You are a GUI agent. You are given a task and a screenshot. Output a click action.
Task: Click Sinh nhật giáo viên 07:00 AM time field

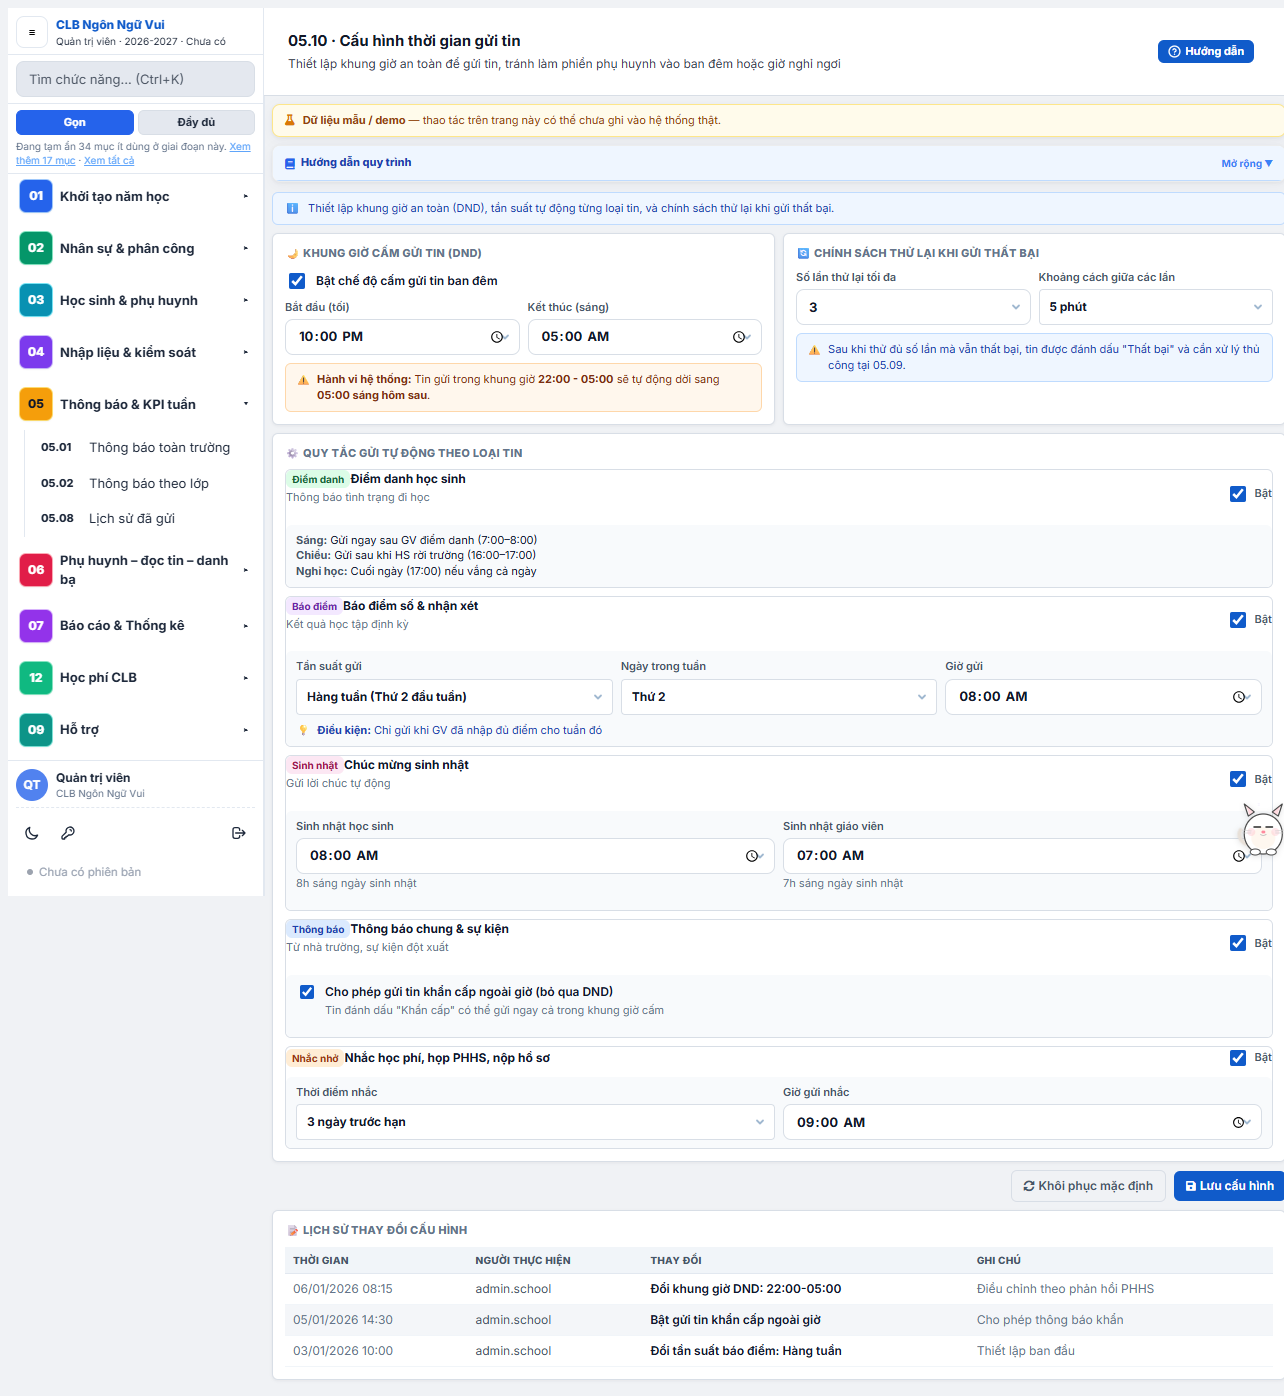(1022, 856)
